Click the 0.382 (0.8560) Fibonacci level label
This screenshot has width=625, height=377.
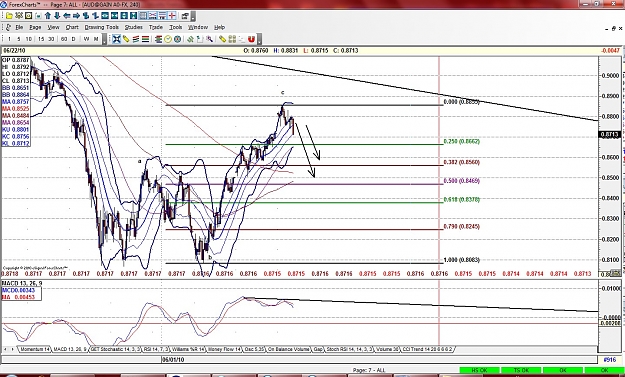point(462,163)
